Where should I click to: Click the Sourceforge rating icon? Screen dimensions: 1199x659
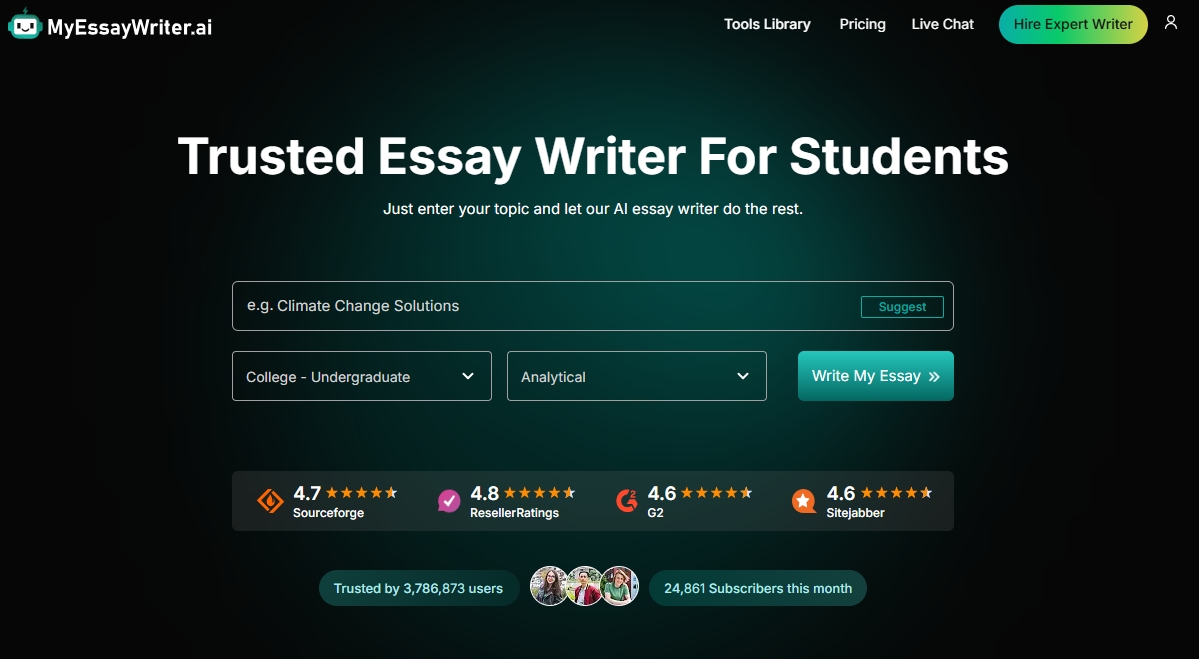click(270, 501)
